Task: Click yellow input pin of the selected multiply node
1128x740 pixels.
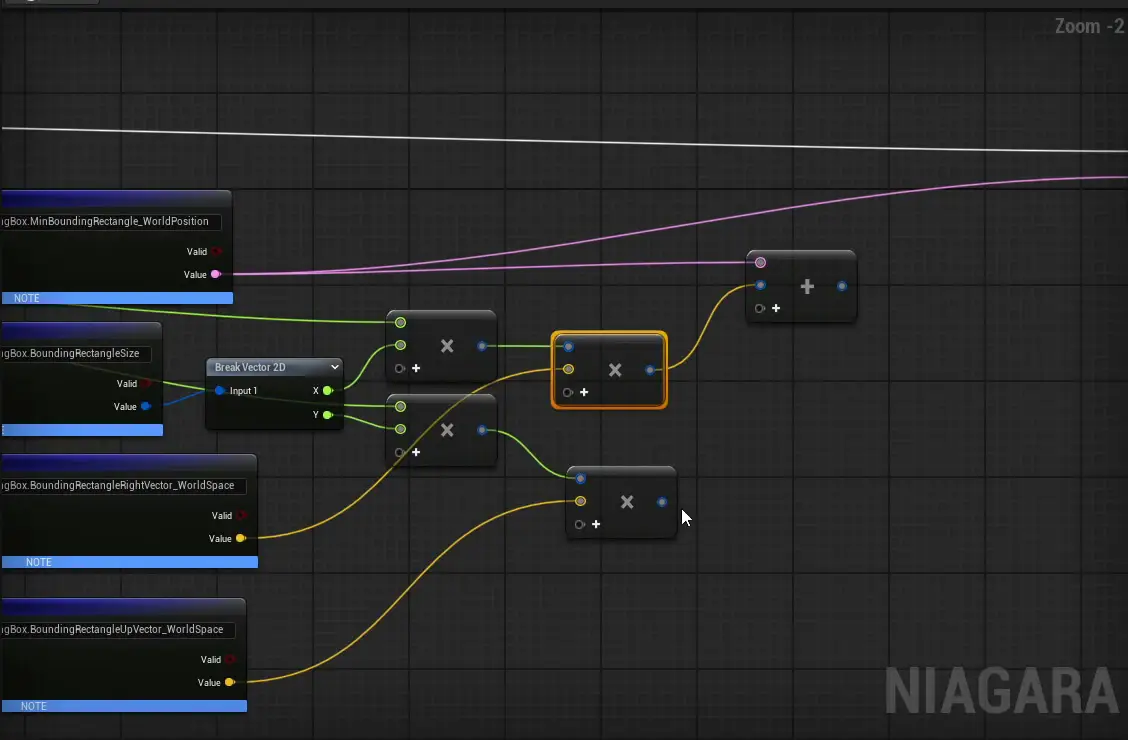Action: (x=568, y=369)
